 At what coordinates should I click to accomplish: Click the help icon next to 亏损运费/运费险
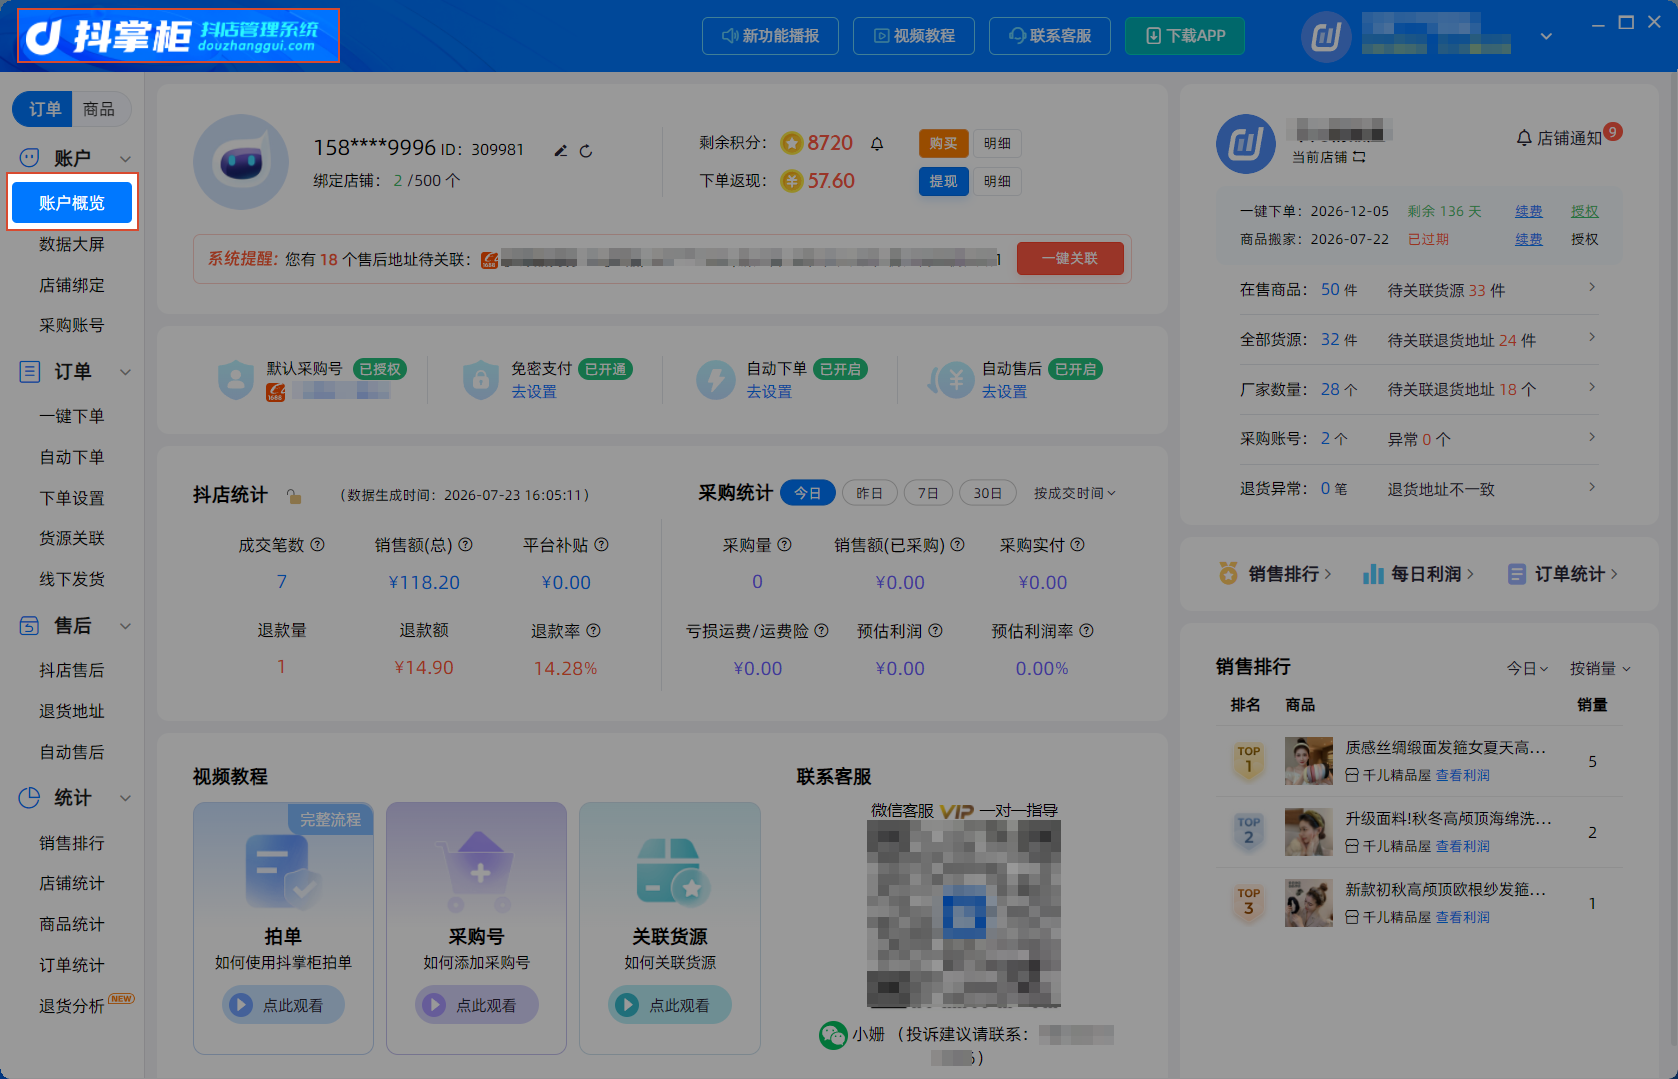pyautogui.click(x=822, y=631)
